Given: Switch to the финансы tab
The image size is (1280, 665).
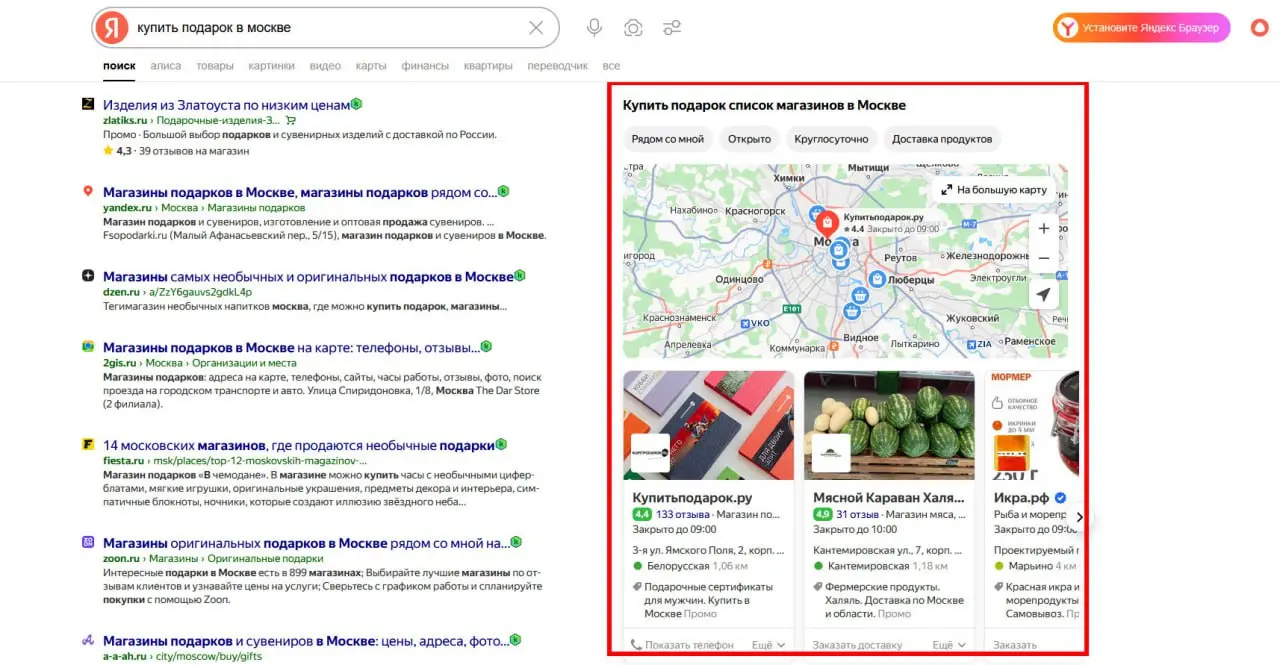Looking at the screenshot, I should point(425,66).
